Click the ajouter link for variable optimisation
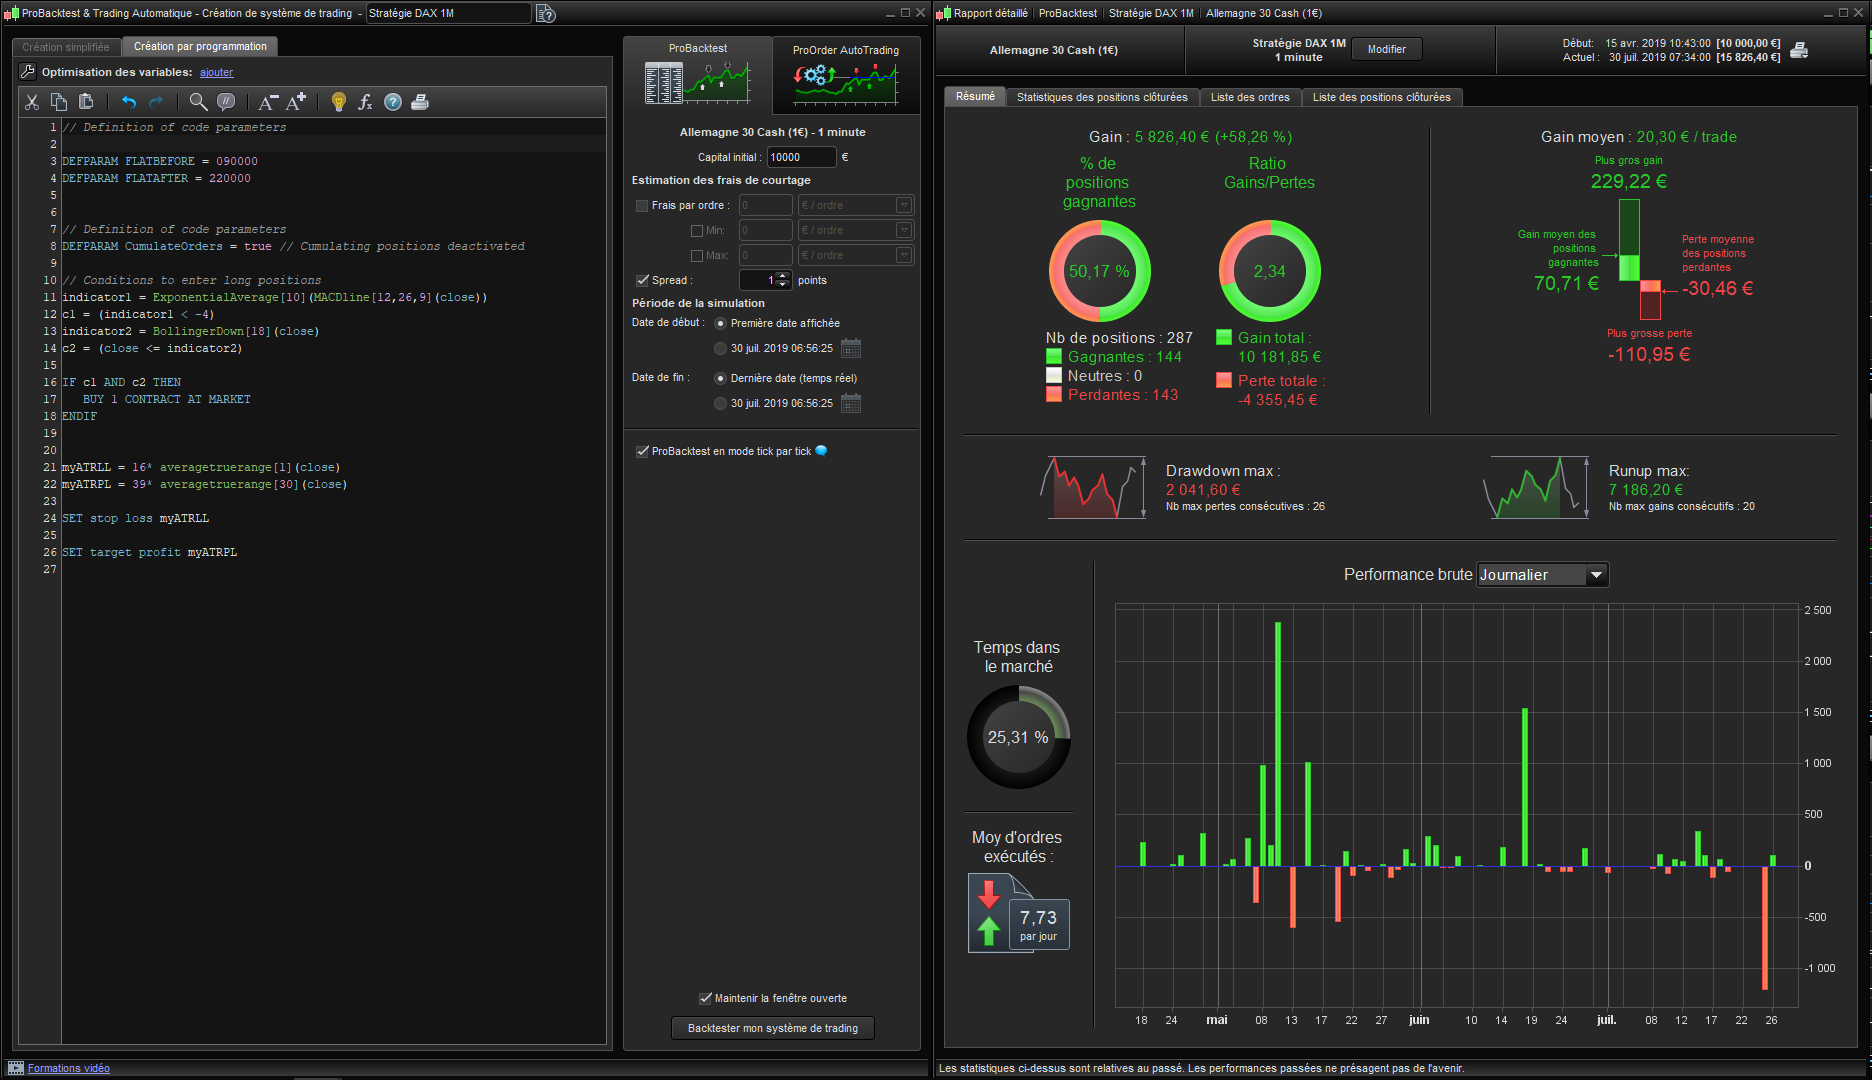The image size is (1872, 1080). pyautogui.click(x=216, y=73)
